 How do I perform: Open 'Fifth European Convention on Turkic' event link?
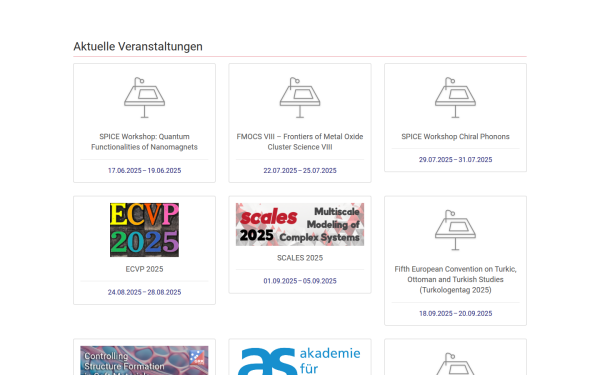tap(455, 279)
